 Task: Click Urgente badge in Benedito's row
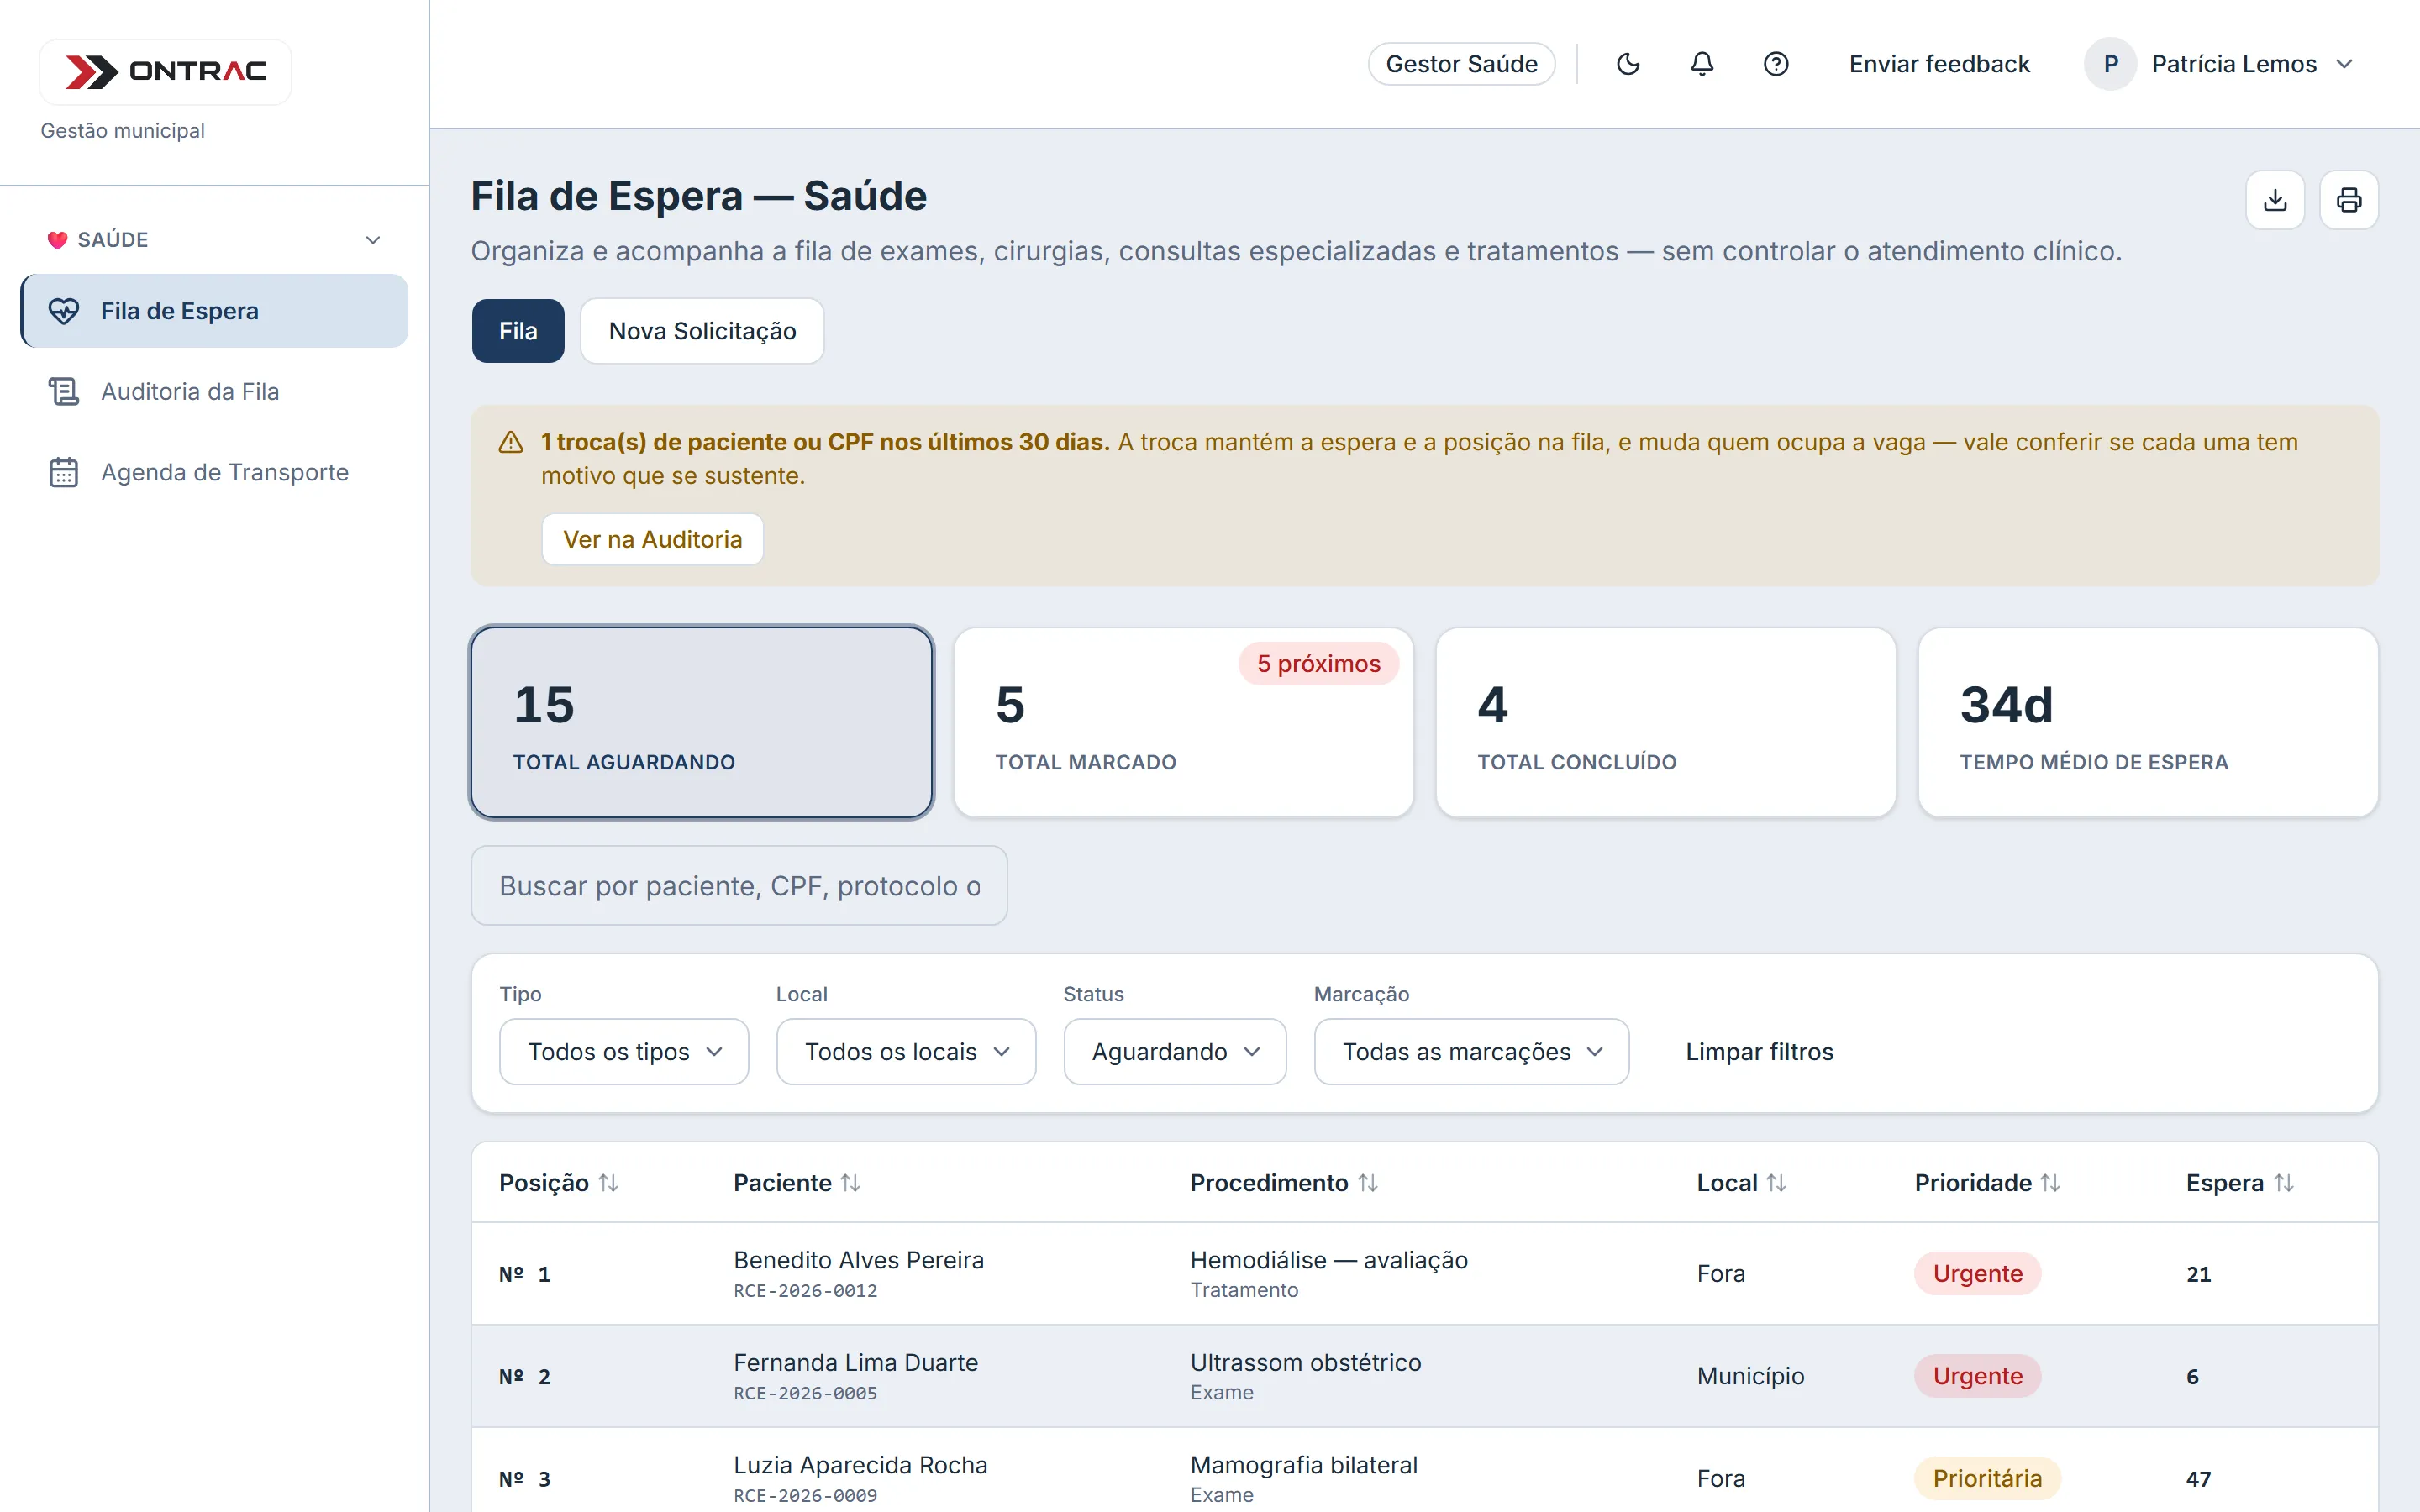coord(1977,1273)
